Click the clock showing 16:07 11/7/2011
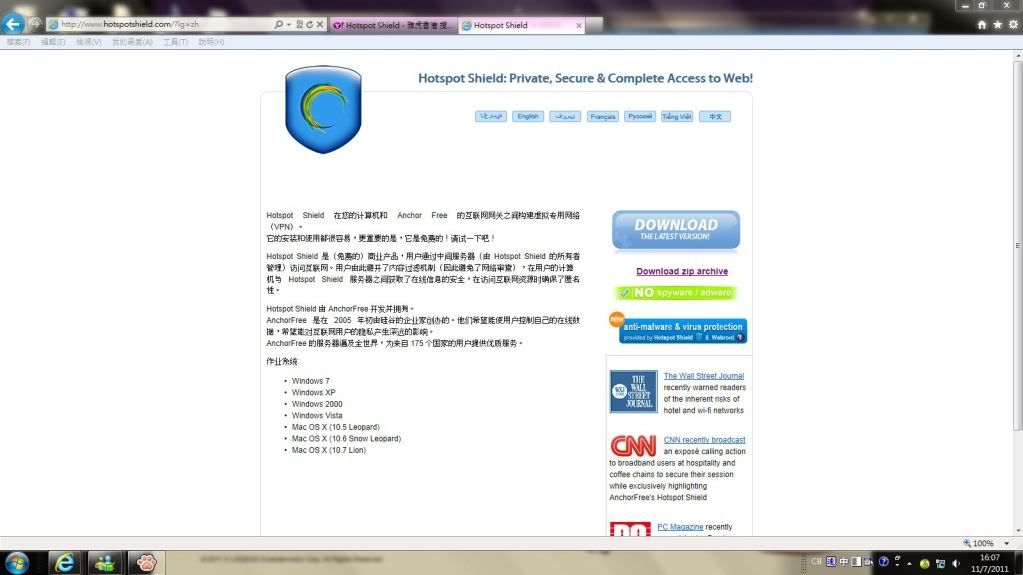1023x575 pixels. [990, 563]
